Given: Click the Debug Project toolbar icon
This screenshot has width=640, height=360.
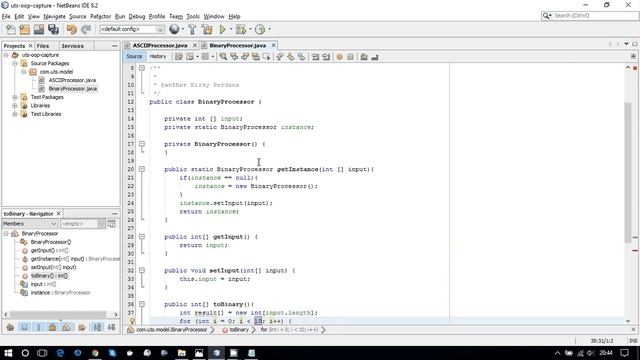Looking at the screenshot, I should pos(241,29).
